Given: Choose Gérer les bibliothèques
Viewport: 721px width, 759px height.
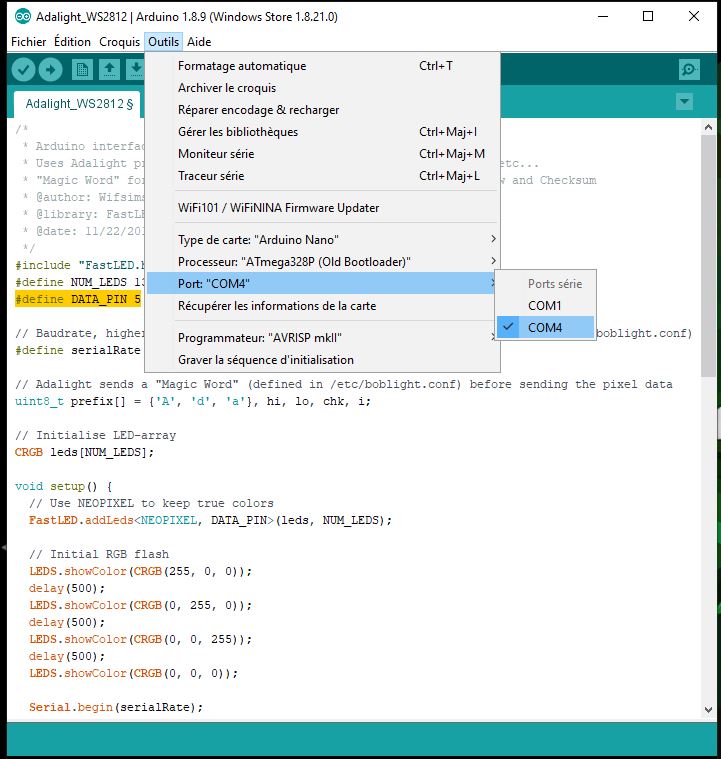Looking at the screenshot, I should [323, 132].
